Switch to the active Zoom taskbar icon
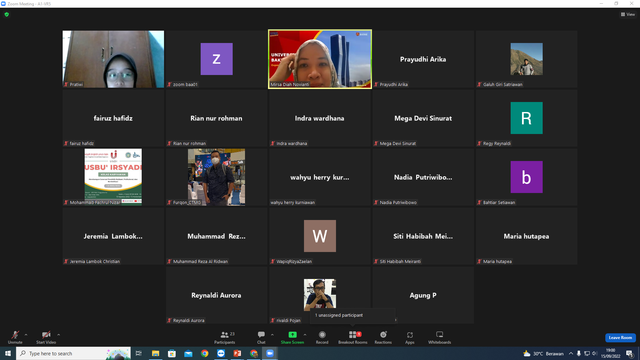Image resolution: width=640 pixels, height=360 pixels. pos(270,353)
